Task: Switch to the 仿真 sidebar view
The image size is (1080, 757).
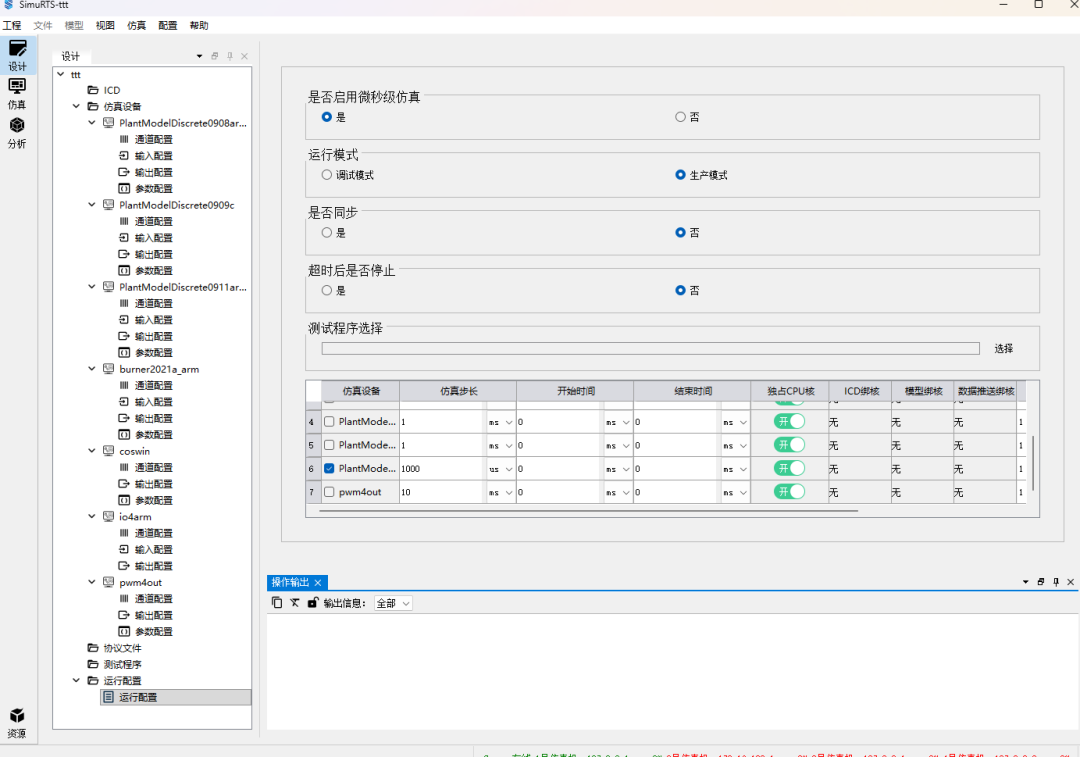Action: coord(17,94)
